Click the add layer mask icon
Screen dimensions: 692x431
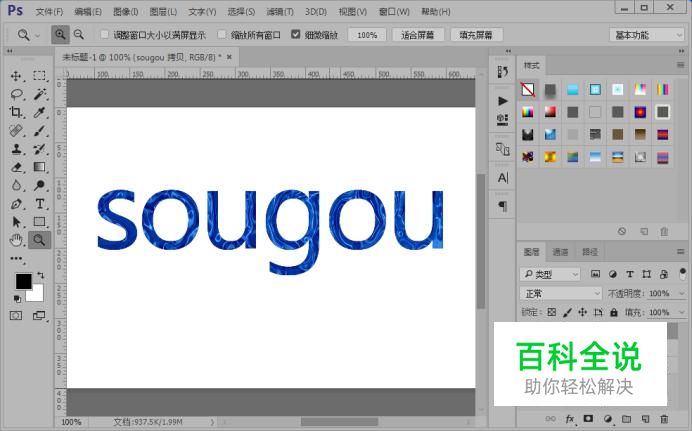point(588,419)
